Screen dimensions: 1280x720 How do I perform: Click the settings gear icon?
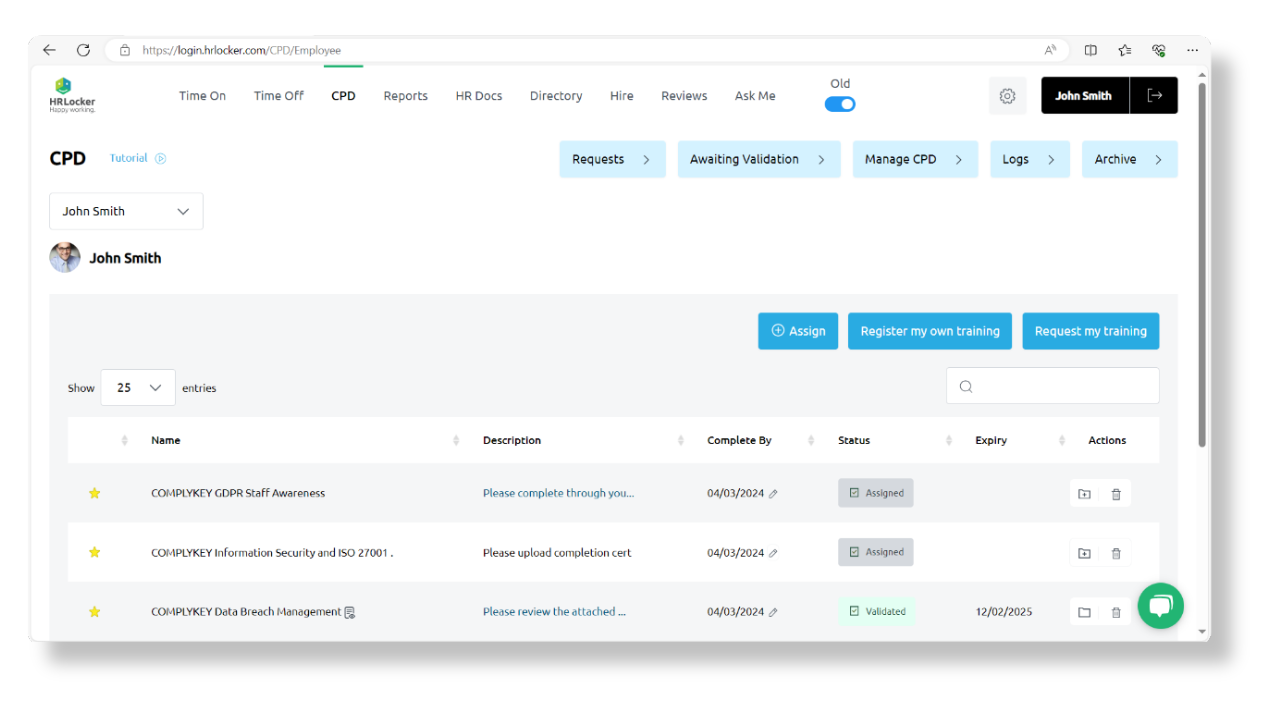[x=1007, y=95]
